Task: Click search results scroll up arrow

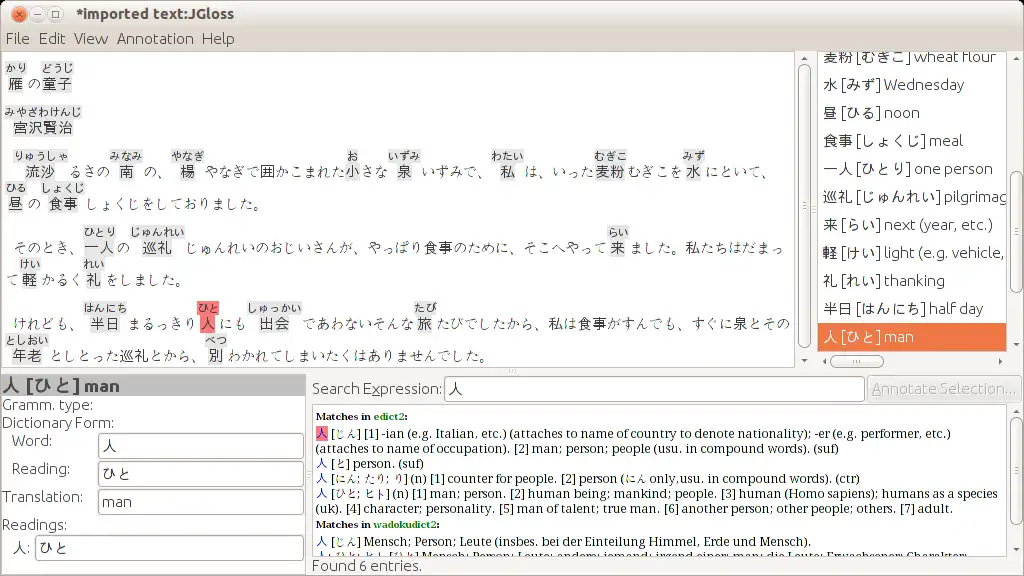Action: [1016, 411]
